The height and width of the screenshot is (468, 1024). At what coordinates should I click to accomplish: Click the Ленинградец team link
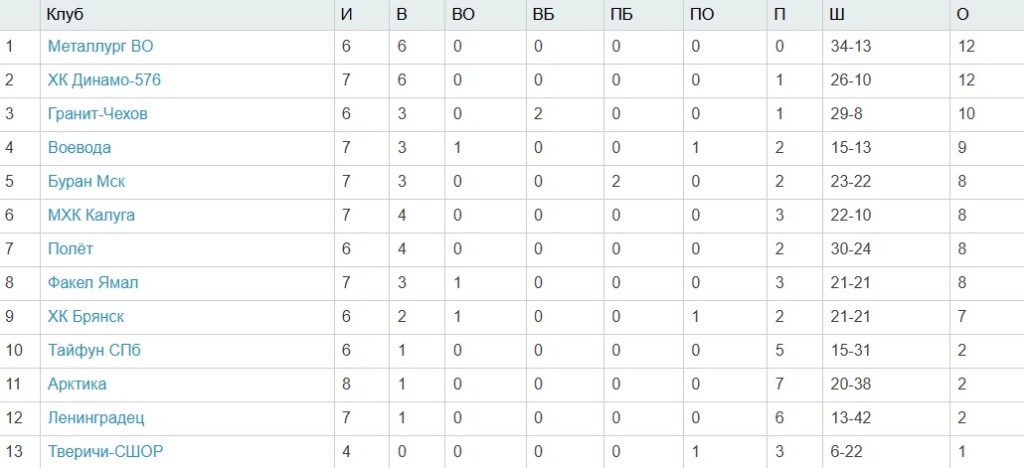(x=96, y=418)
